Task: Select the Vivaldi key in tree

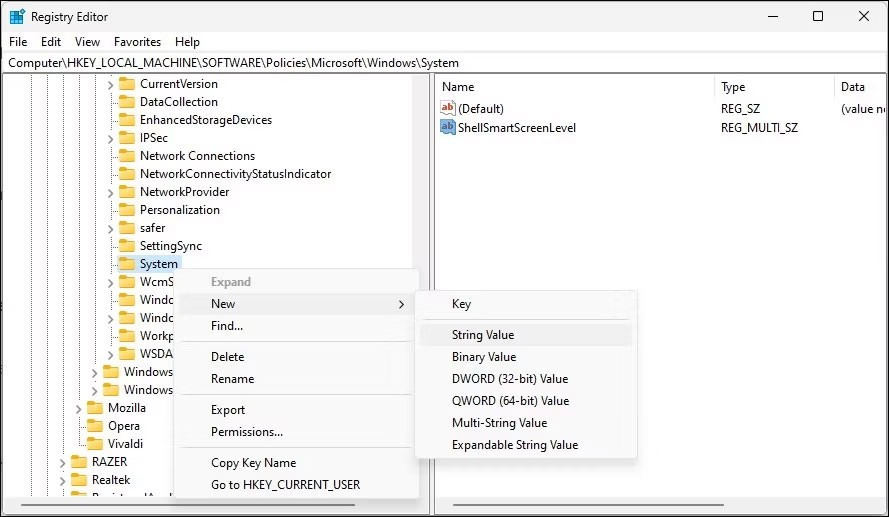Action: (x=126, y=444)
